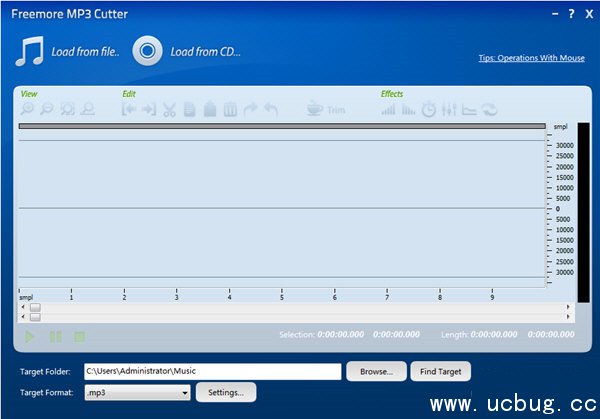Click the first zoom magnifier in View
Viewport: 600px width, 419px height.
[28, 110]
